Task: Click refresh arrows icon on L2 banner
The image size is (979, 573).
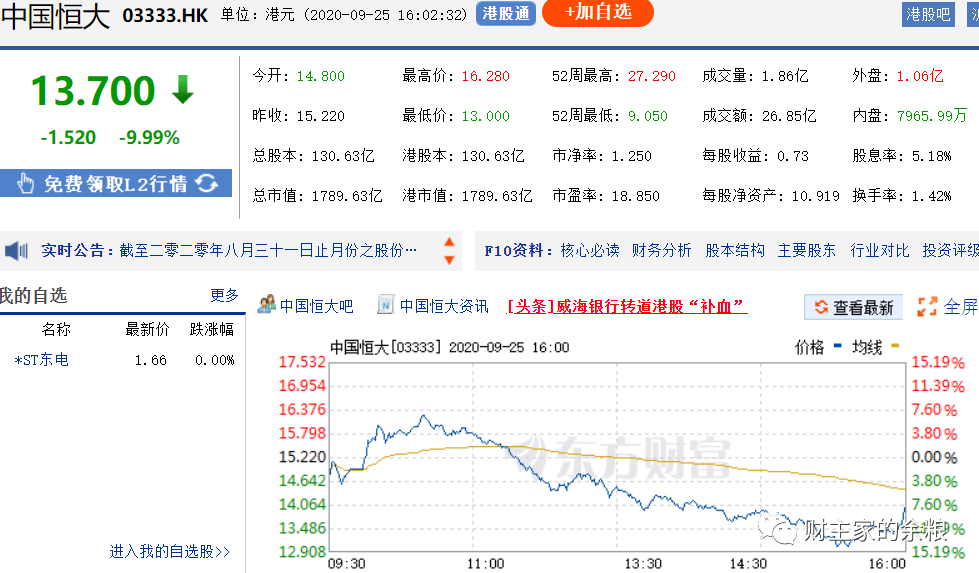Action: [x=207, y=183]
